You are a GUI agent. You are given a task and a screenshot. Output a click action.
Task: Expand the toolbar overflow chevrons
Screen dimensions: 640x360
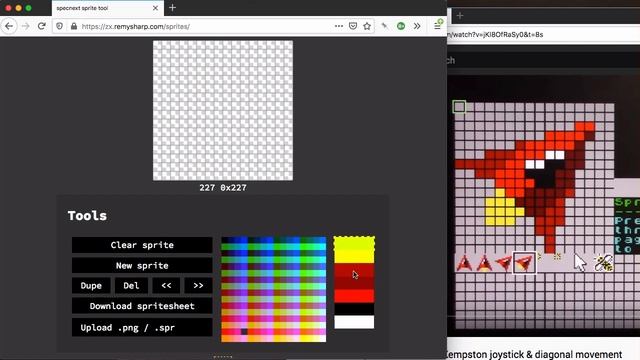[x=417, y=26]
